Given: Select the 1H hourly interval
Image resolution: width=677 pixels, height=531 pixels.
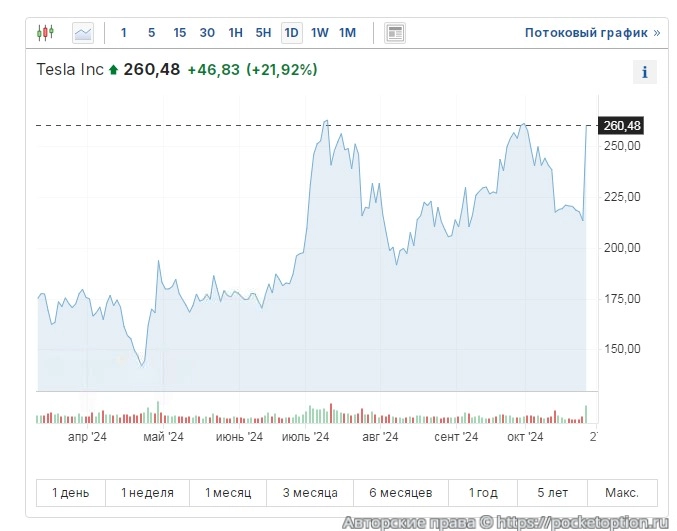Looking at the screenshot, I should (x=236, y=33).
